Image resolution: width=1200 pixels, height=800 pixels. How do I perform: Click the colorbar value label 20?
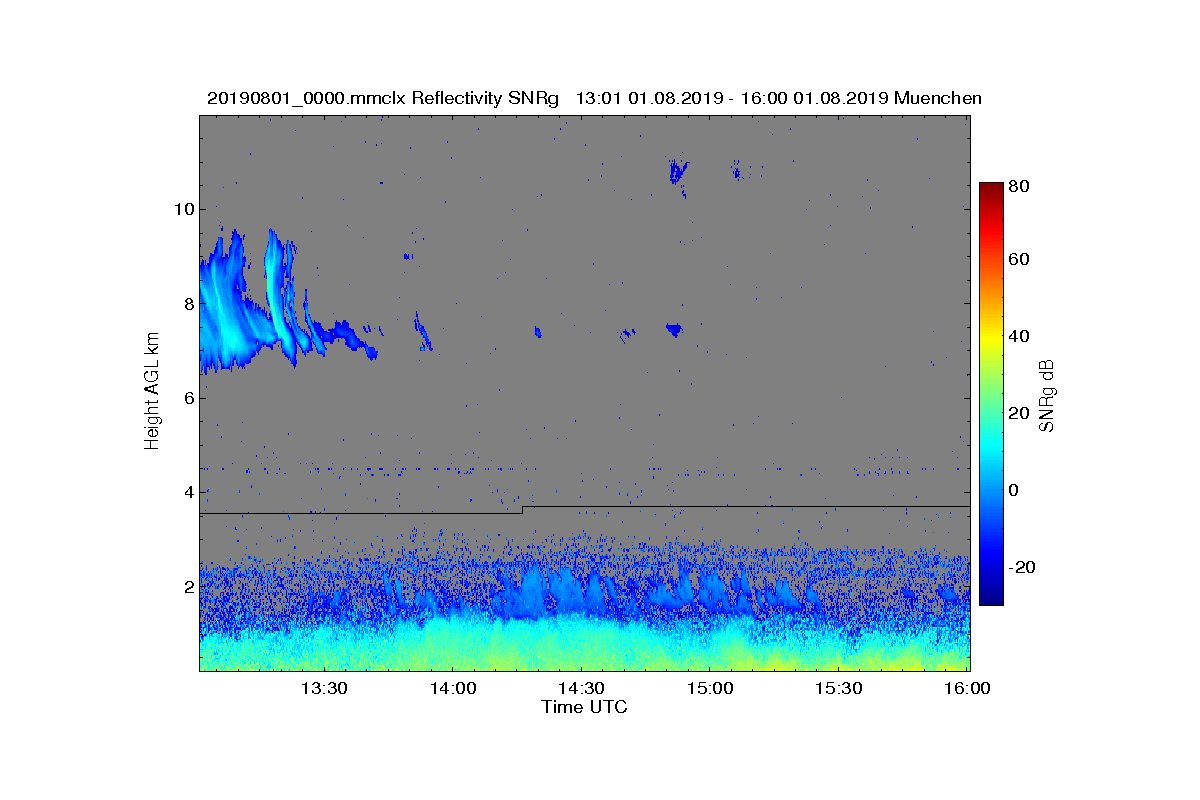(1020, 414)
